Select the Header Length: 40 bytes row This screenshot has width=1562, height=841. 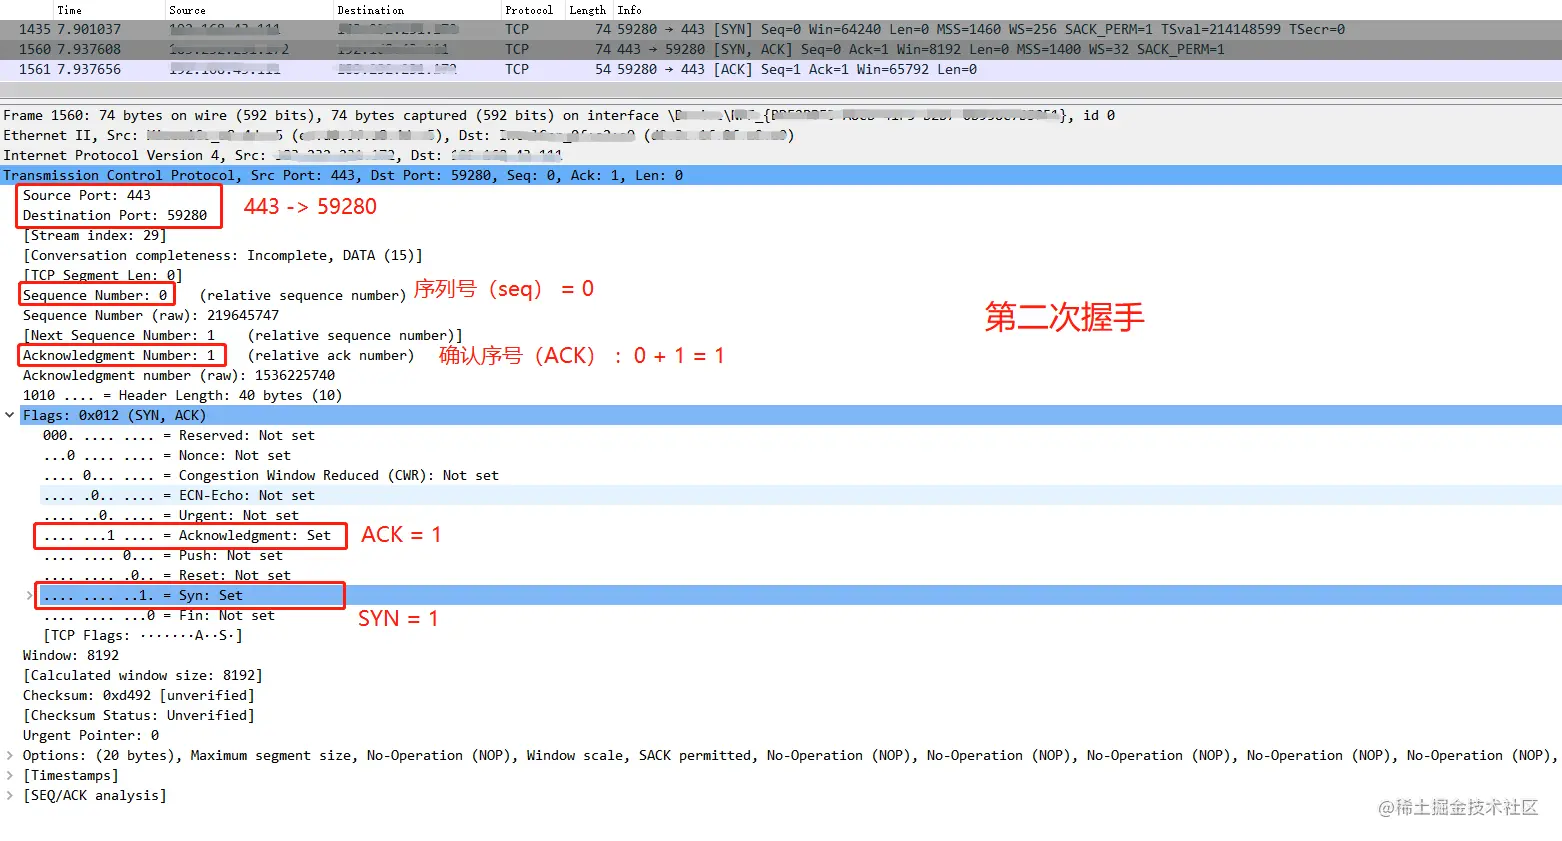point(183,395)
